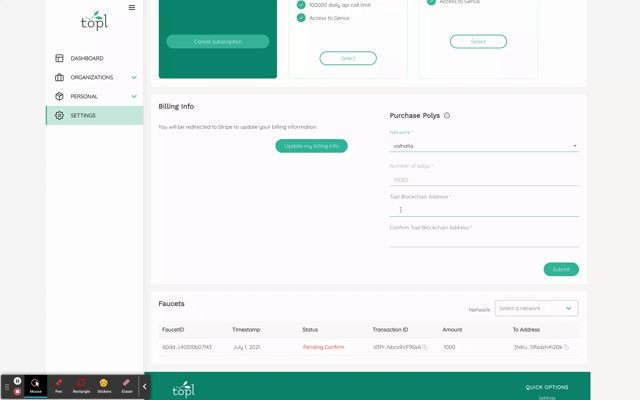Click the Organizations briefcase icon
The image size is (640, 400).
click(x=59, y=77)
